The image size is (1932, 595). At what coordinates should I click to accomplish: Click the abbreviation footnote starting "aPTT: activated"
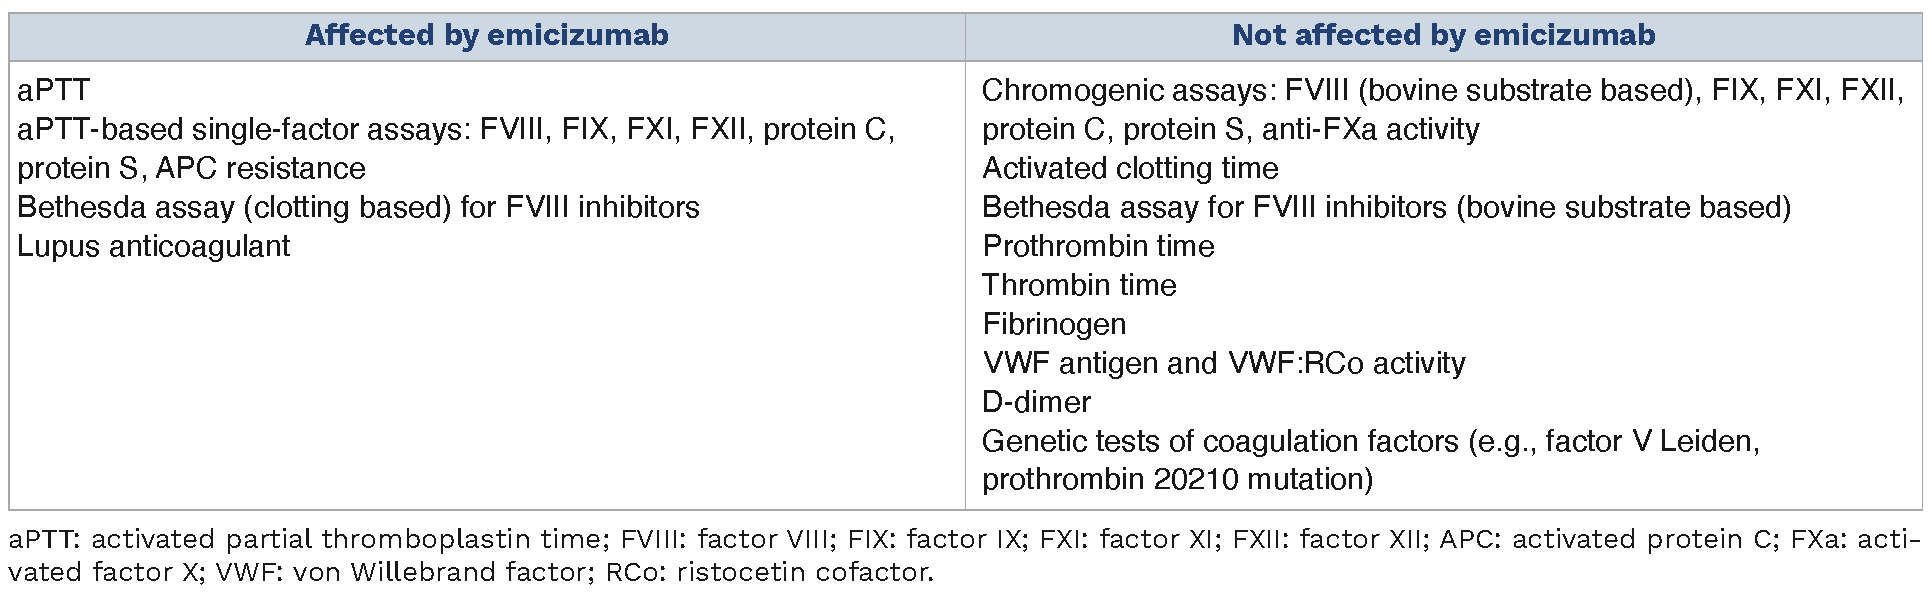click(300, 539)
